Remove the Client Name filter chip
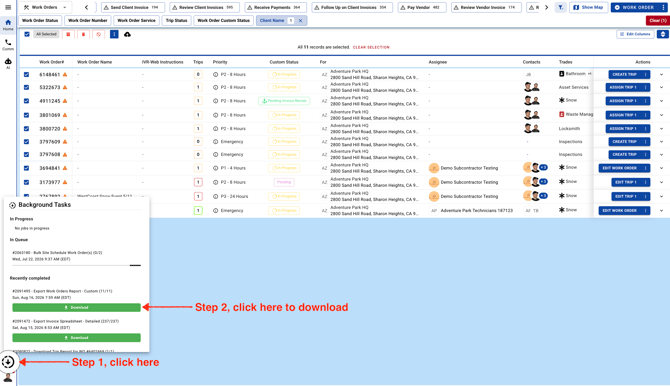670x386 pixels. (300, 21)
